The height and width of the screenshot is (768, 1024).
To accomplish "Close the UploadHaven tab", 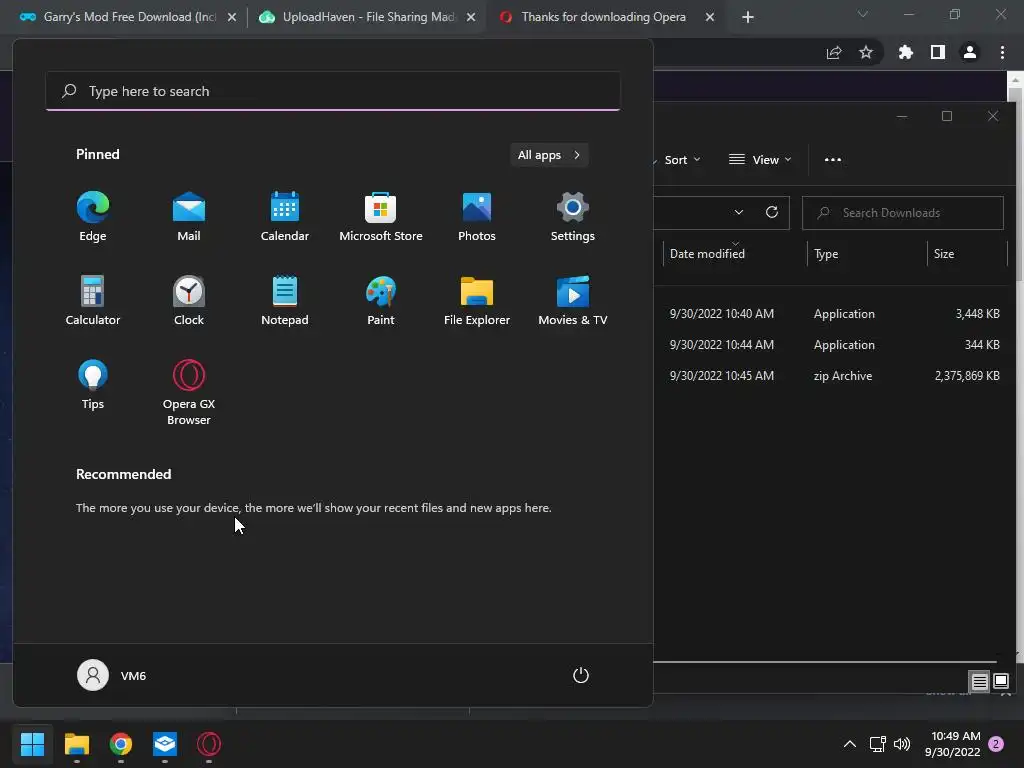I will pos(471,17).
